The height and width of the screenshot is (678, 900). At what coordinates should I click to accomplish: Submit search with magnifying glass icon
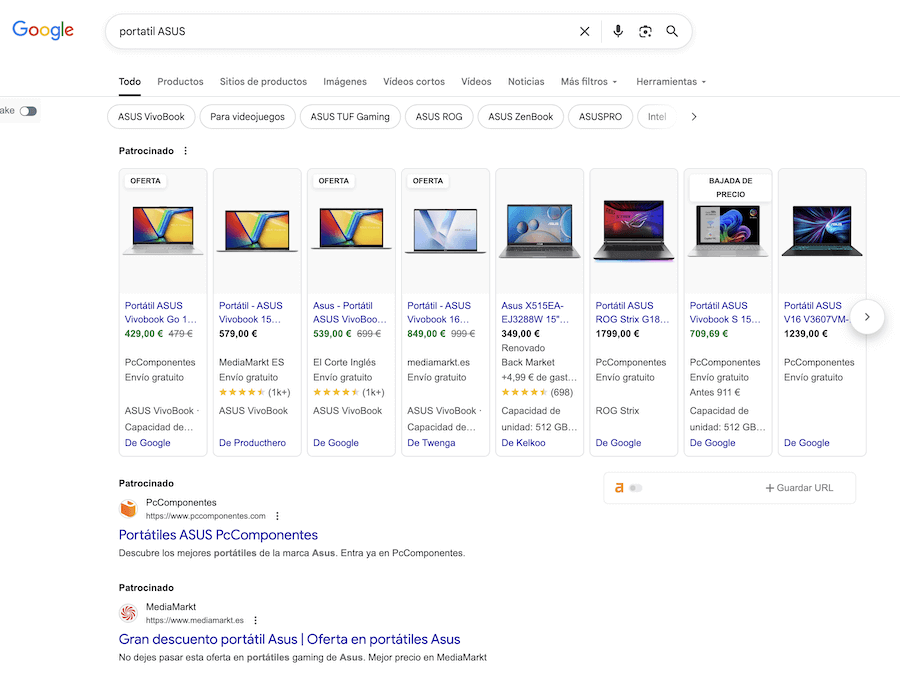tap(672, 31)
